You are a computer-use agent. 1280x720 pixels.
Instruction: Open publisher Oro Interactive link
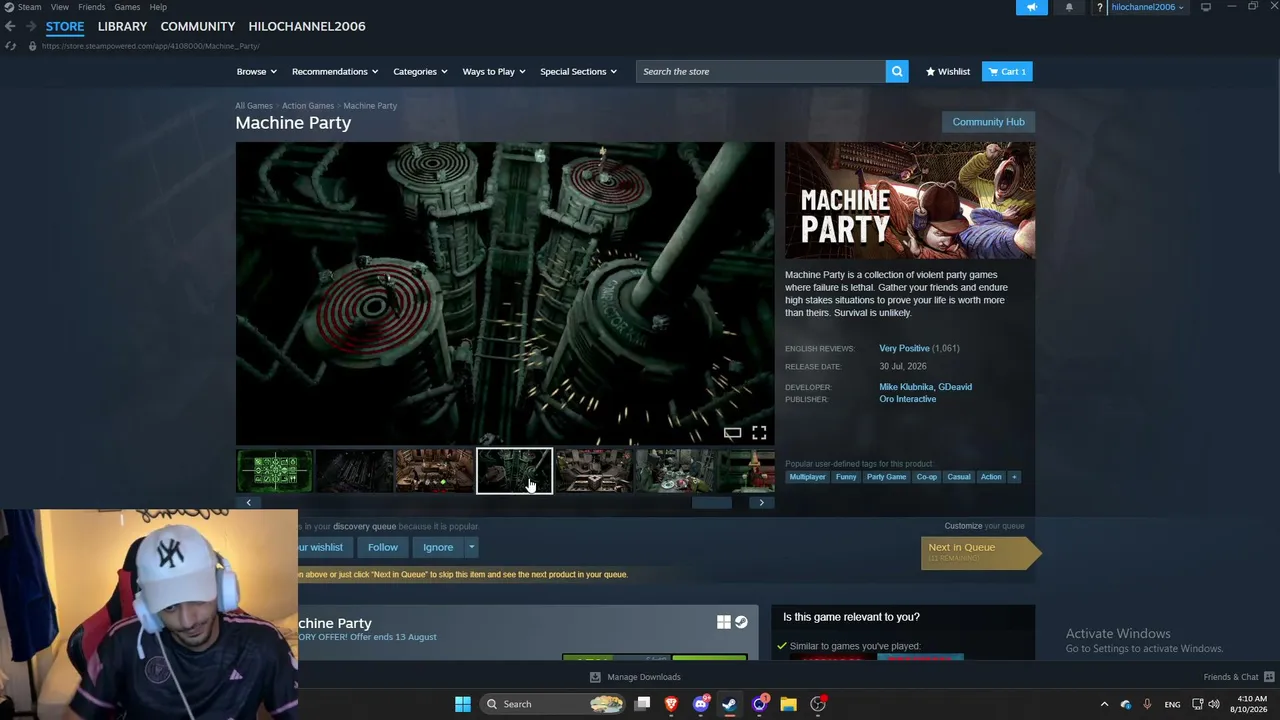(x=908, y=399)
